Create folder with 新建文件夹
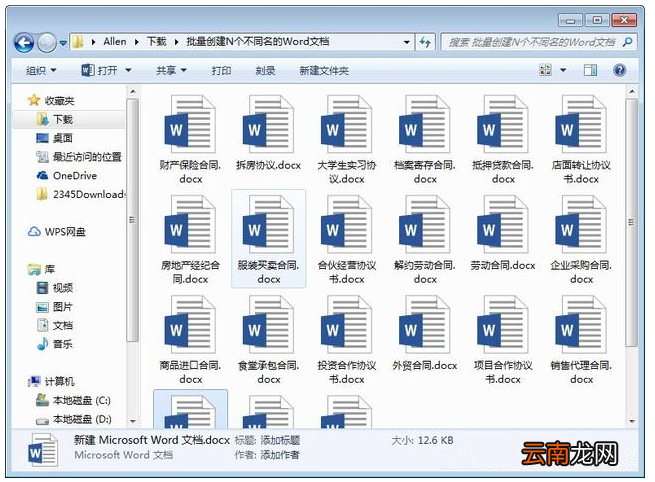This screenshot has width=655, height=482. pos(324,71)
